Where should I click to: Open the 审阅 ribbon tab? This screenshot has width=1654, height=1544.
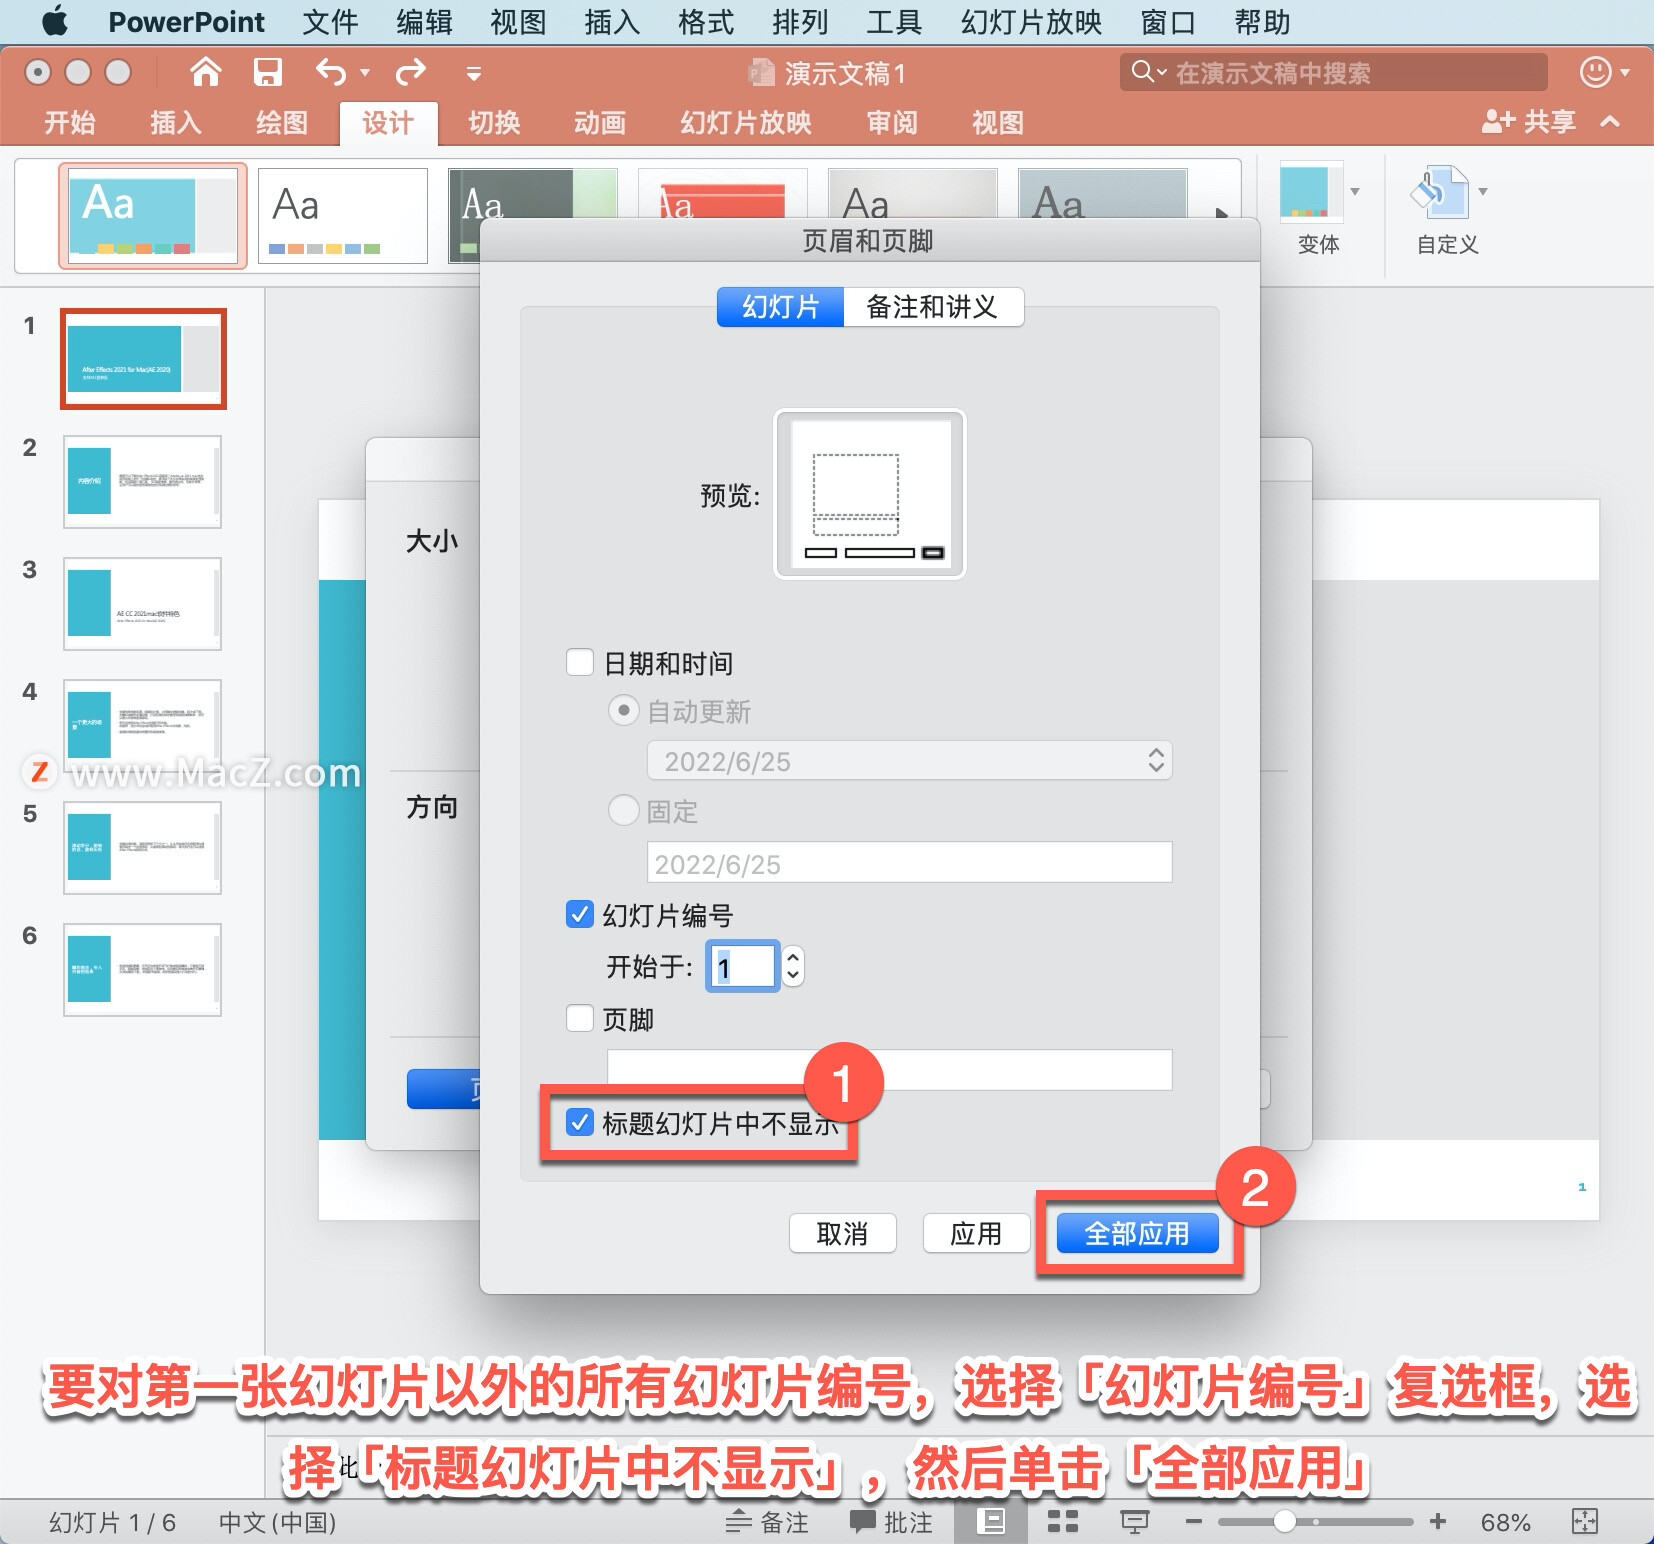pos(892,123)
